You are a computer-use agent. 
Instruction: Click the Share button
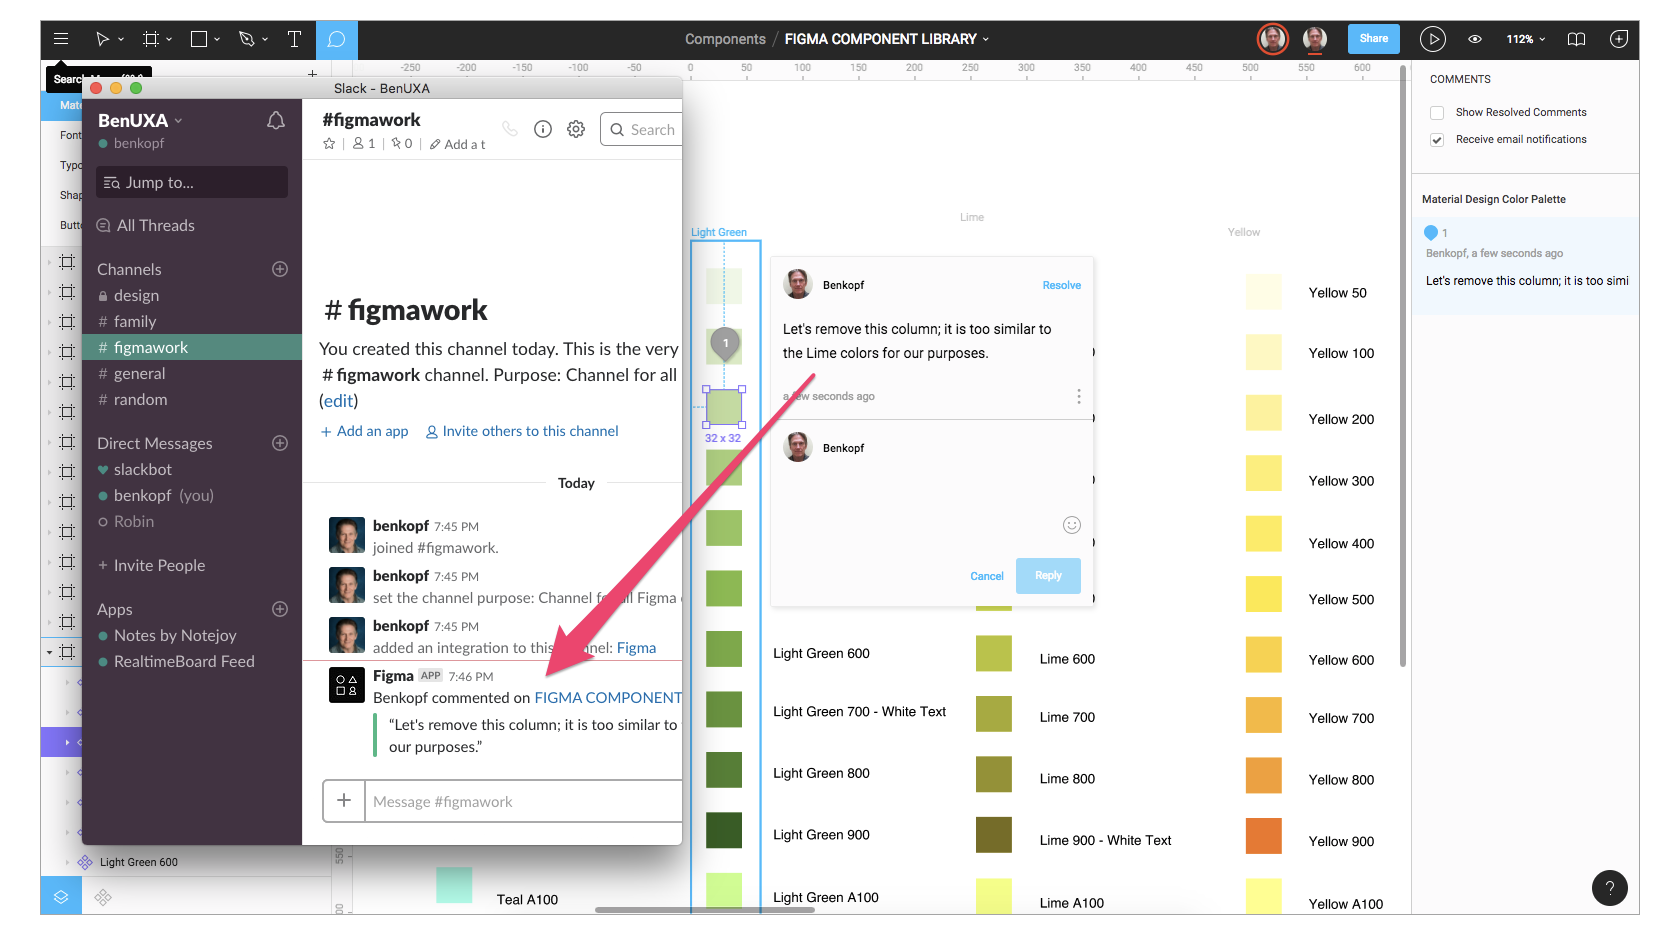click(1373, 39)
